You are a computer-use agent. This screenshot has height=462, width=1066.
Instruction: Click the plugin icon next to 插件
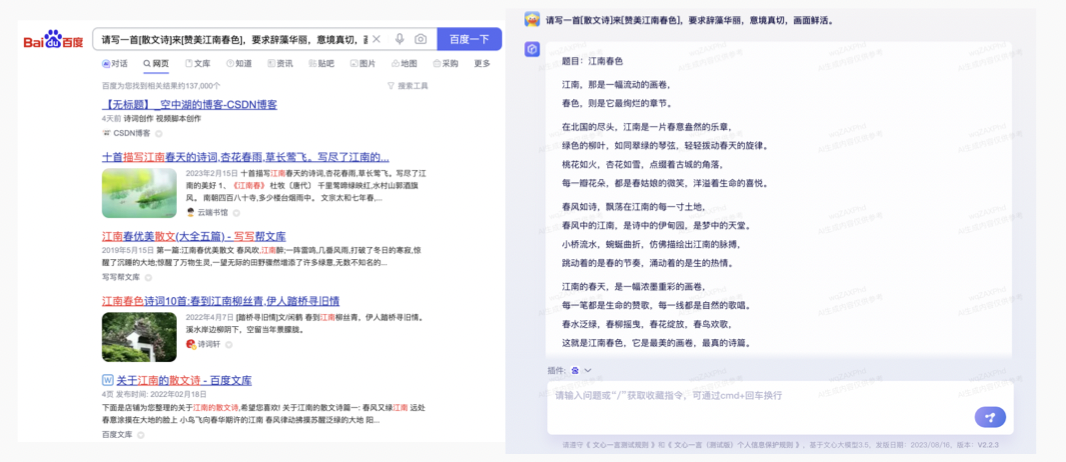click(575, 370)
